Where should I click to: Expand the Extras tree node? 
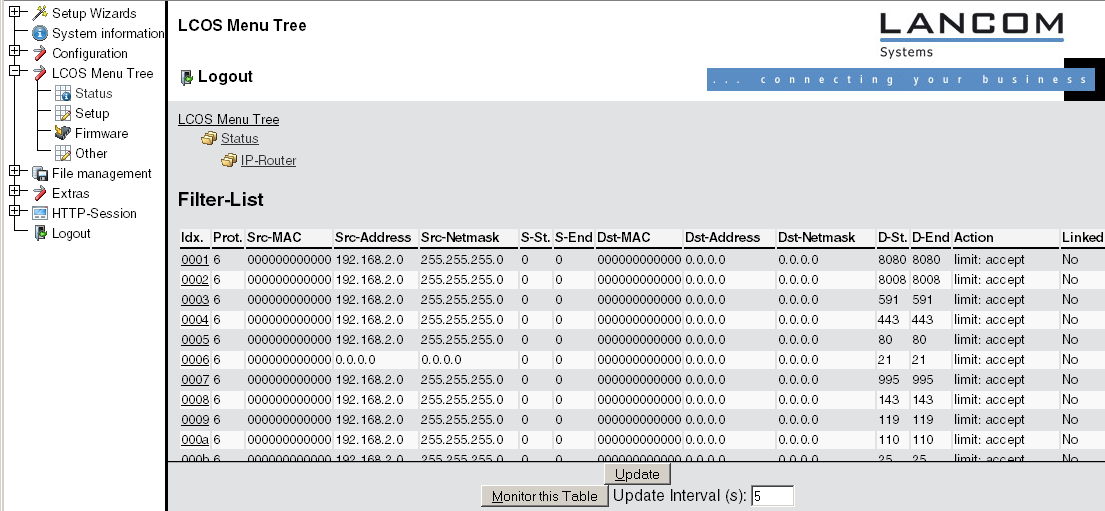click(x=14, y=192)
